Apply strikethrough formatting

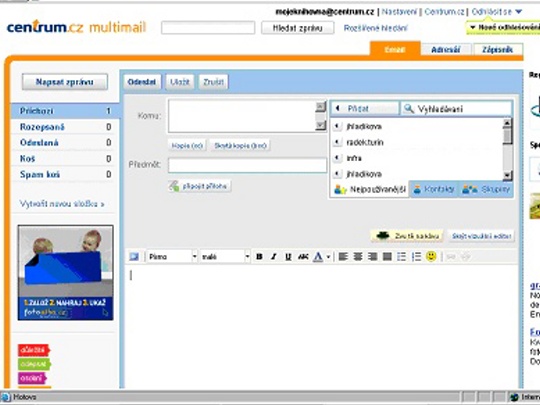tap(303, 257)
